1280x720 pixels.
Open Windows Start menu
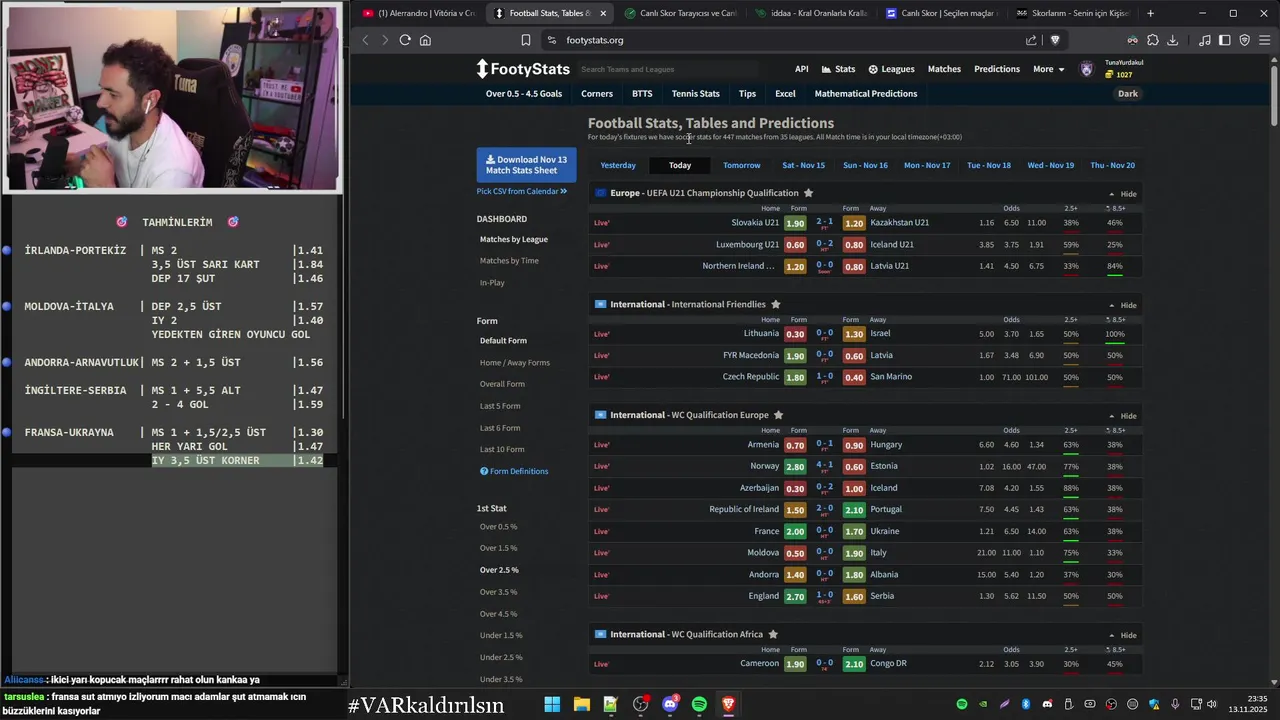552,704
